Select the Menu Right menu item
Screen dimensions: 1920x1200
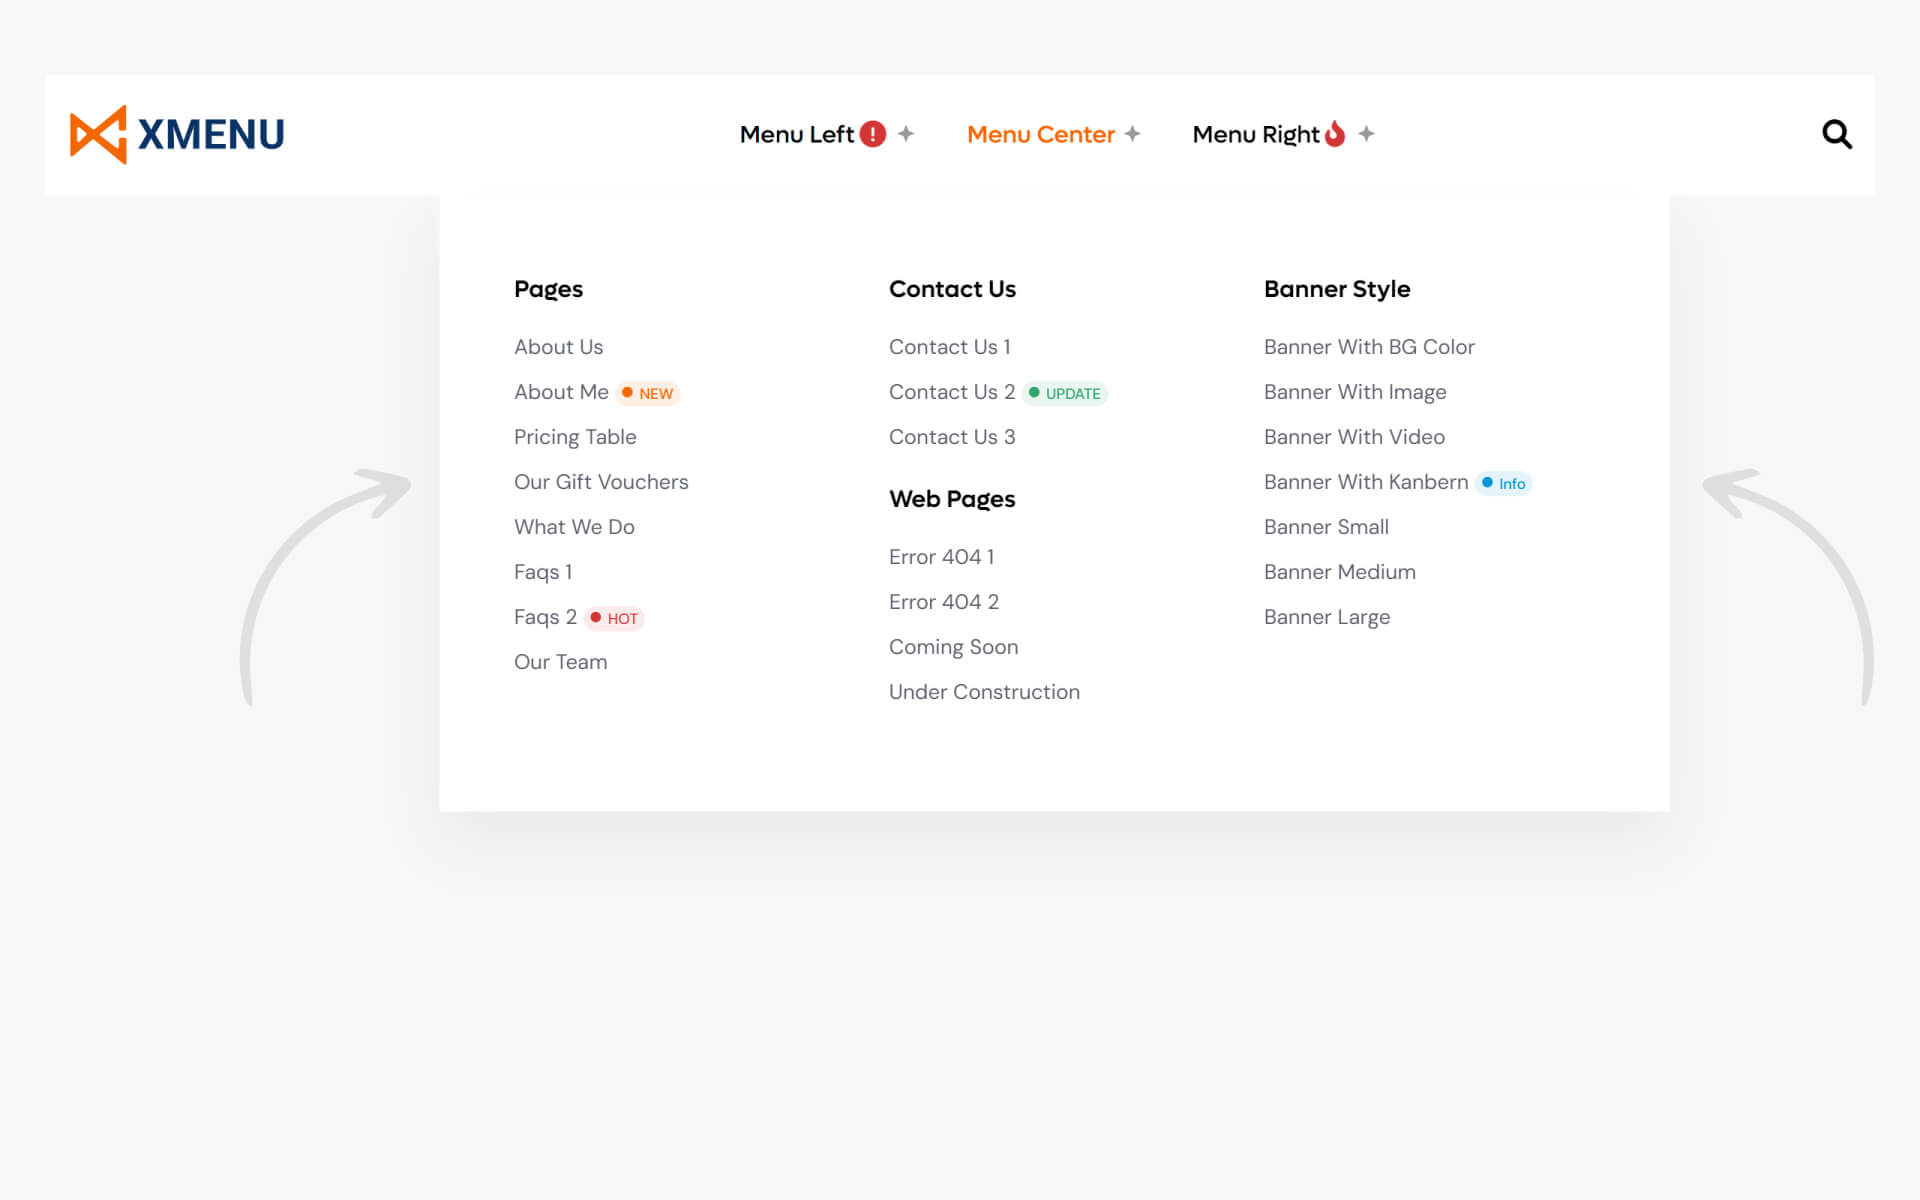pyautogui.click(x=1256, y=134)
